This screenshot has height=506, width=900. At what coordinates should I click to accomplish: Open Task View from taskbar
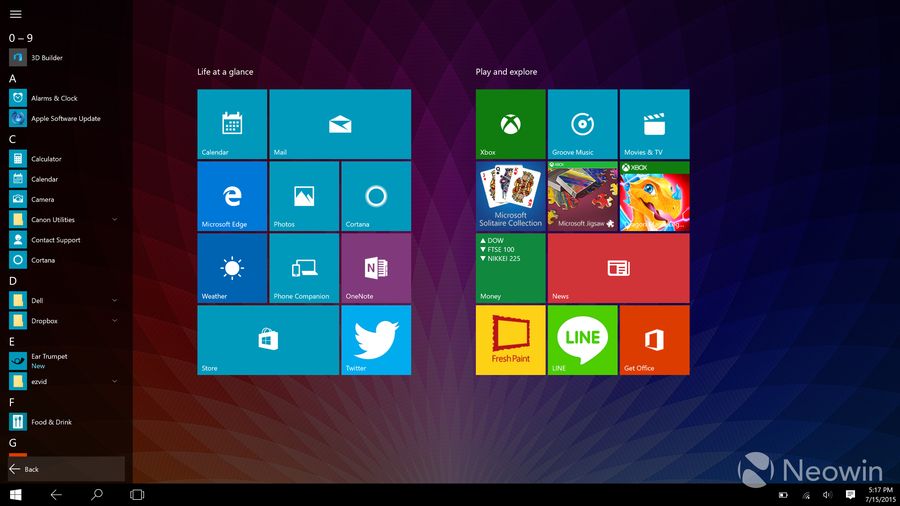137,495
